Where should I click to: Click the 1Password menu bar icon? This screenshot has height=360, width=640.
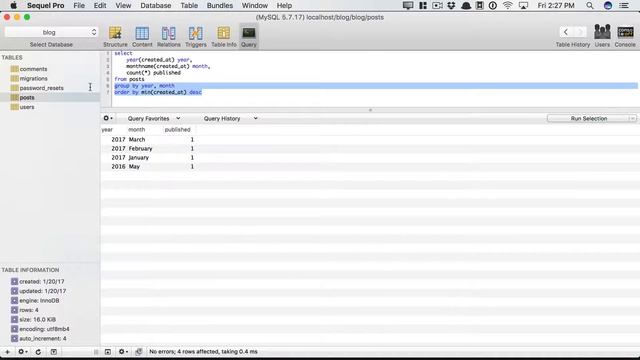tap(493, 5)
